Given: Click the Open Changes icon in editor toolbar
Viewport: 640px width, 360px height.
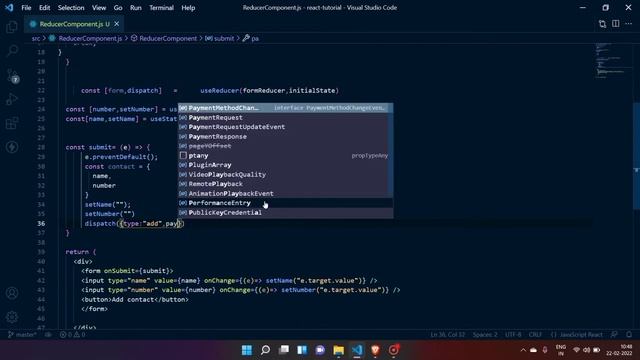Looking at the screenshot, I should coord(602,24).
